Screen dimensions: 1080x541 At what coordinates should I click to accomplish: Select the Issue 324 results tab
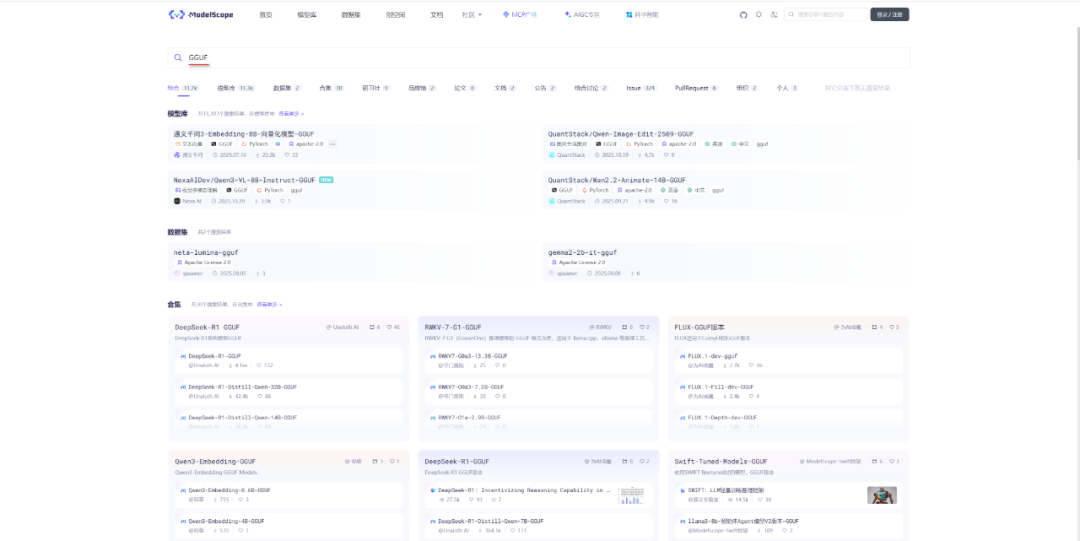(641, 88)
